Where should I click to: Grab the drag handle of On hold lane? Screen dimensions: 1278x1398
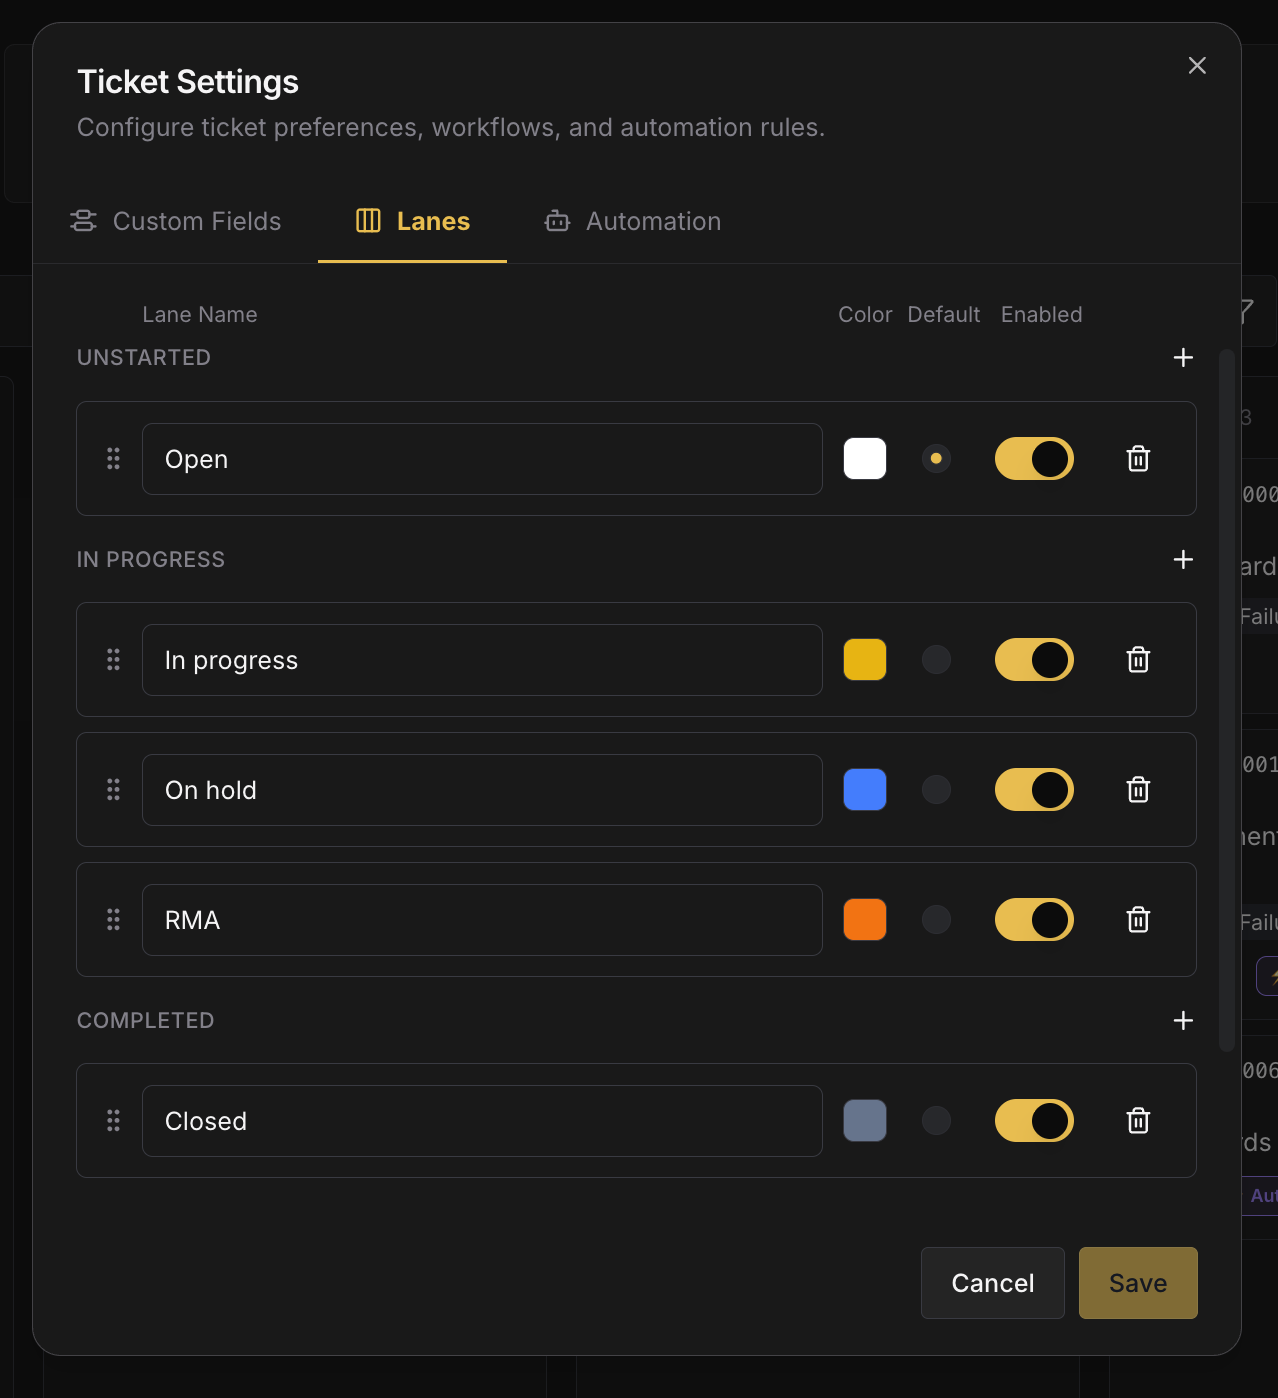click(113, 790)
